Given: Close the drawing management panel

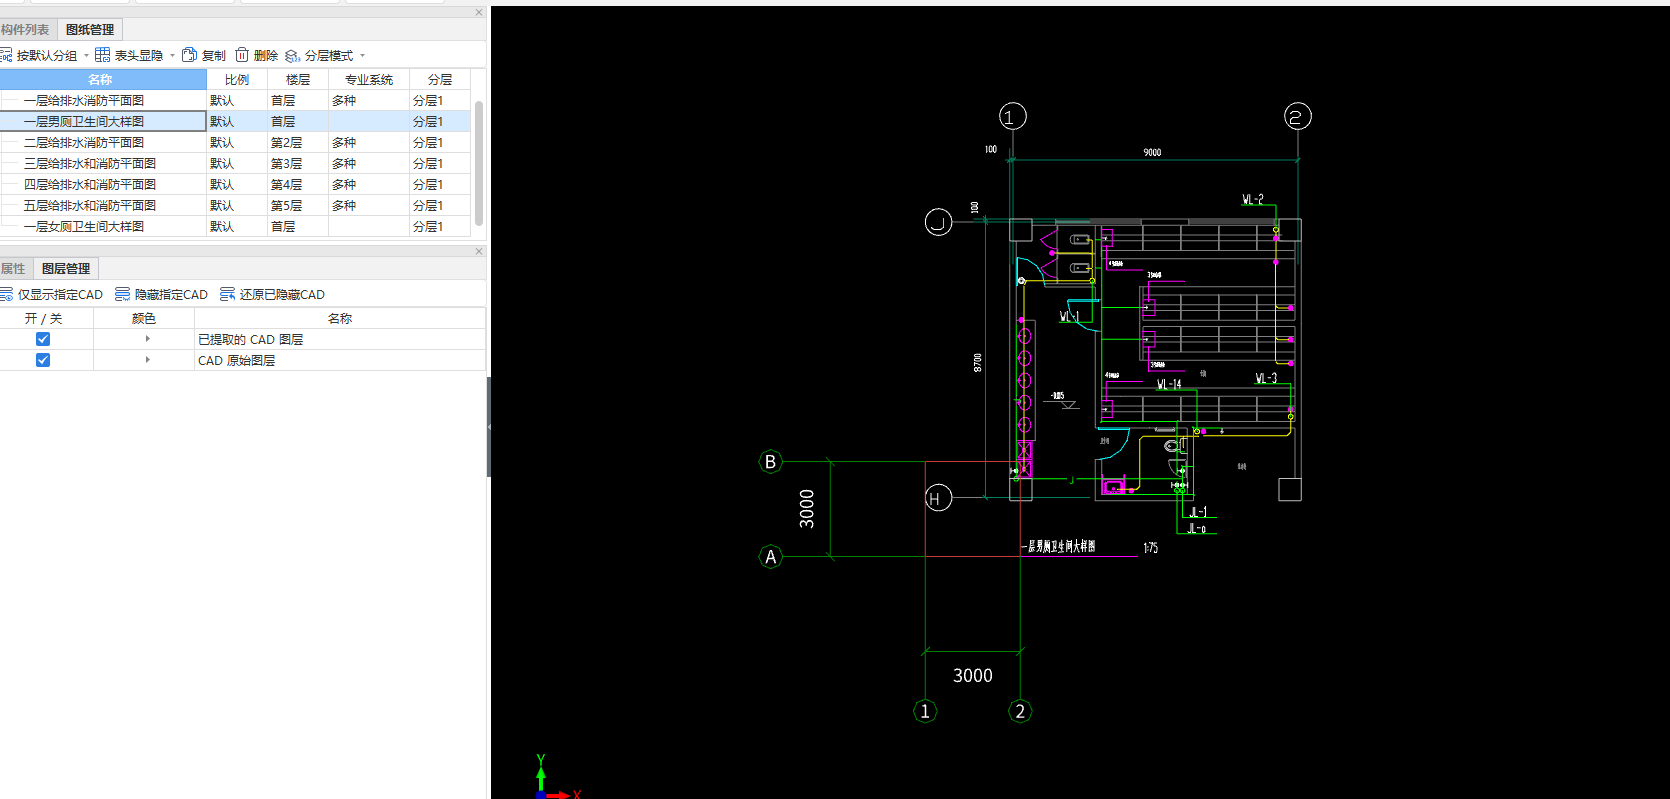Looking at the screenshot, I should [x=479, y=12].
